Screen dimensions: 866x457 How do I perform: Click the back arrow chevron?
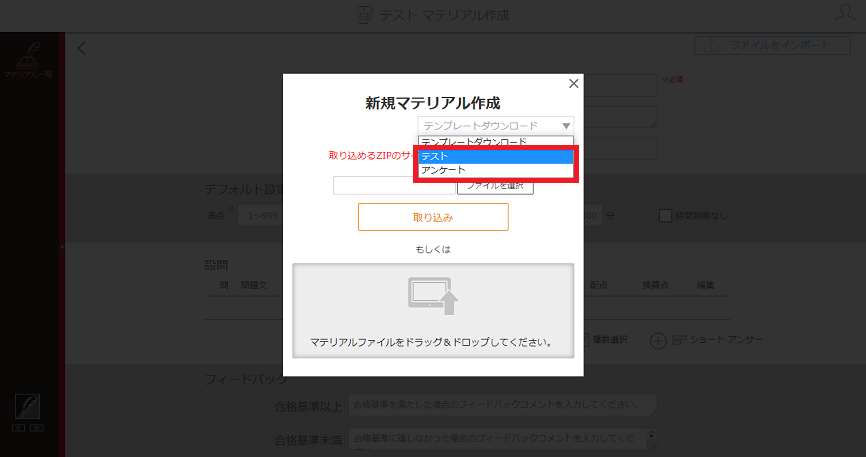82,48
